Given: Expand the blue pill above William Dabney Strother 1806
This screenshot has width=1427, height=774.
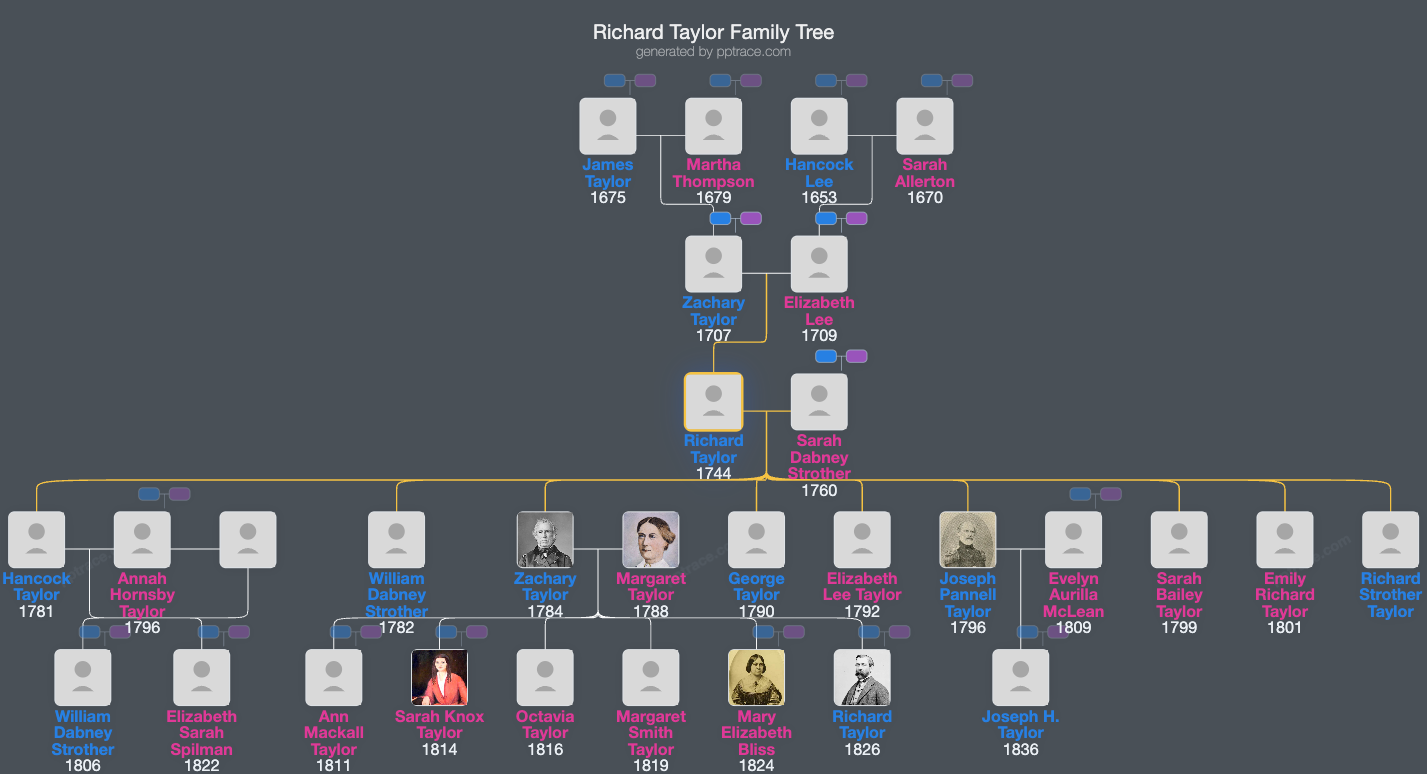Looking at the screenshot, I should click(x=88, y=632).
